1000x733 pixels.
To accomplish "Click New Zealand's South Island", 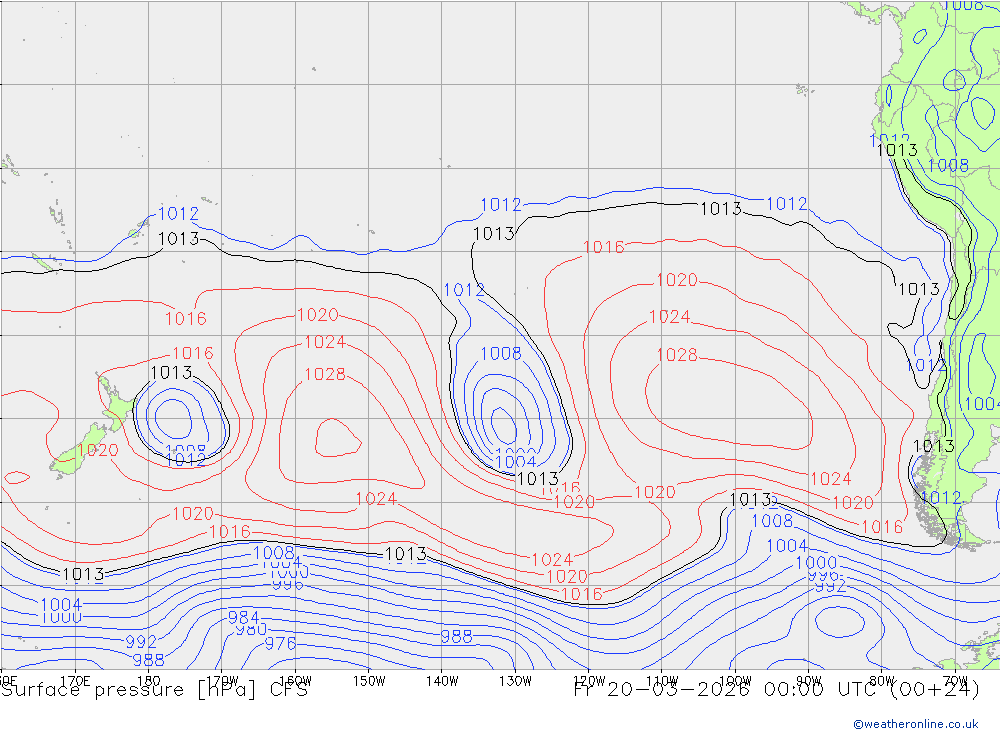I will (x=78, y=452).
